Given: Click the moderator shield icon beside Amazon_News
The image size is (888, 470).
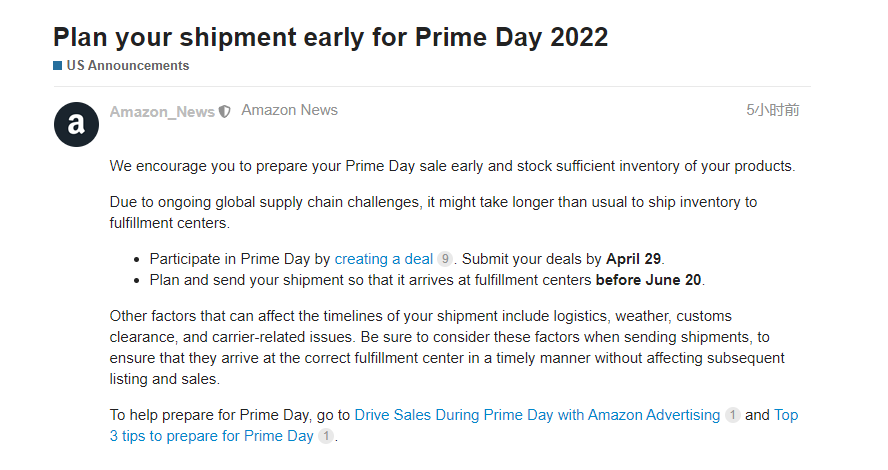Looking at the screenshot, I should [x=225, y=111].
